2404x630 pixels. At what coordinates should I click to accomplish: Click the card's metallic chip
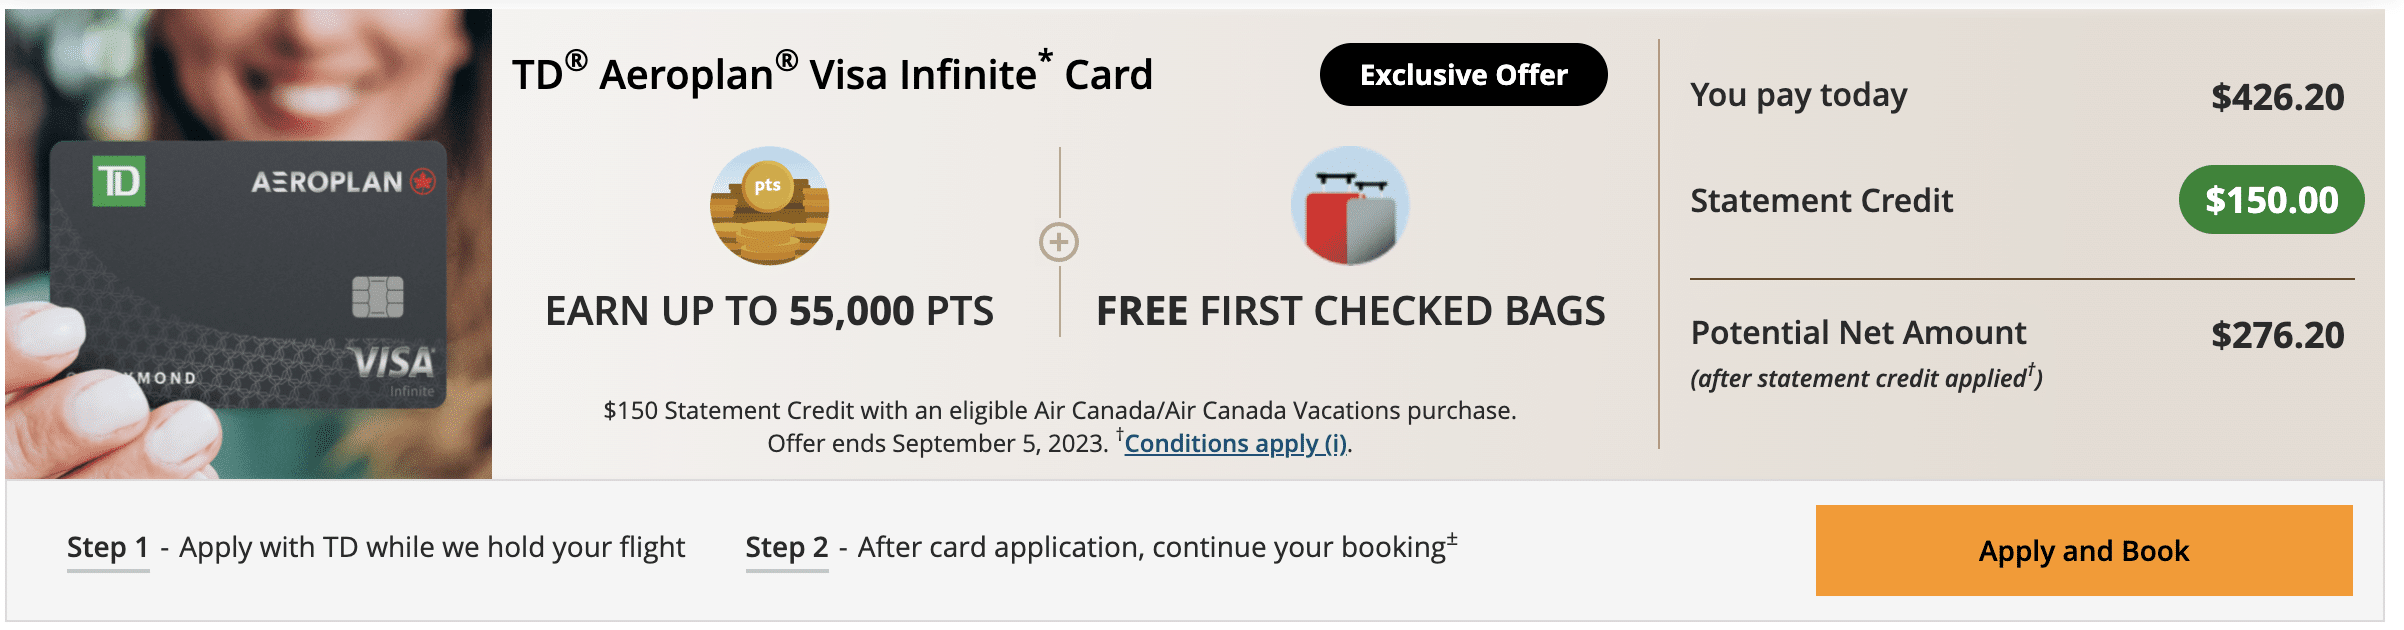point(378,297)
